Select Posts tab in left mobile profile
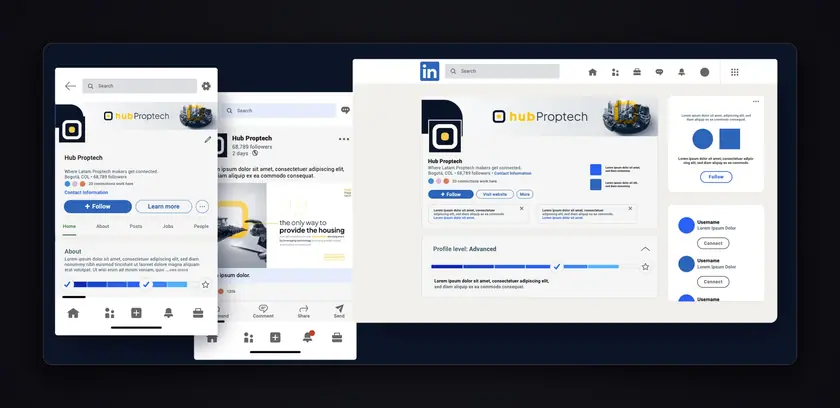Viewport: 840px width, 408px height. 136,226
